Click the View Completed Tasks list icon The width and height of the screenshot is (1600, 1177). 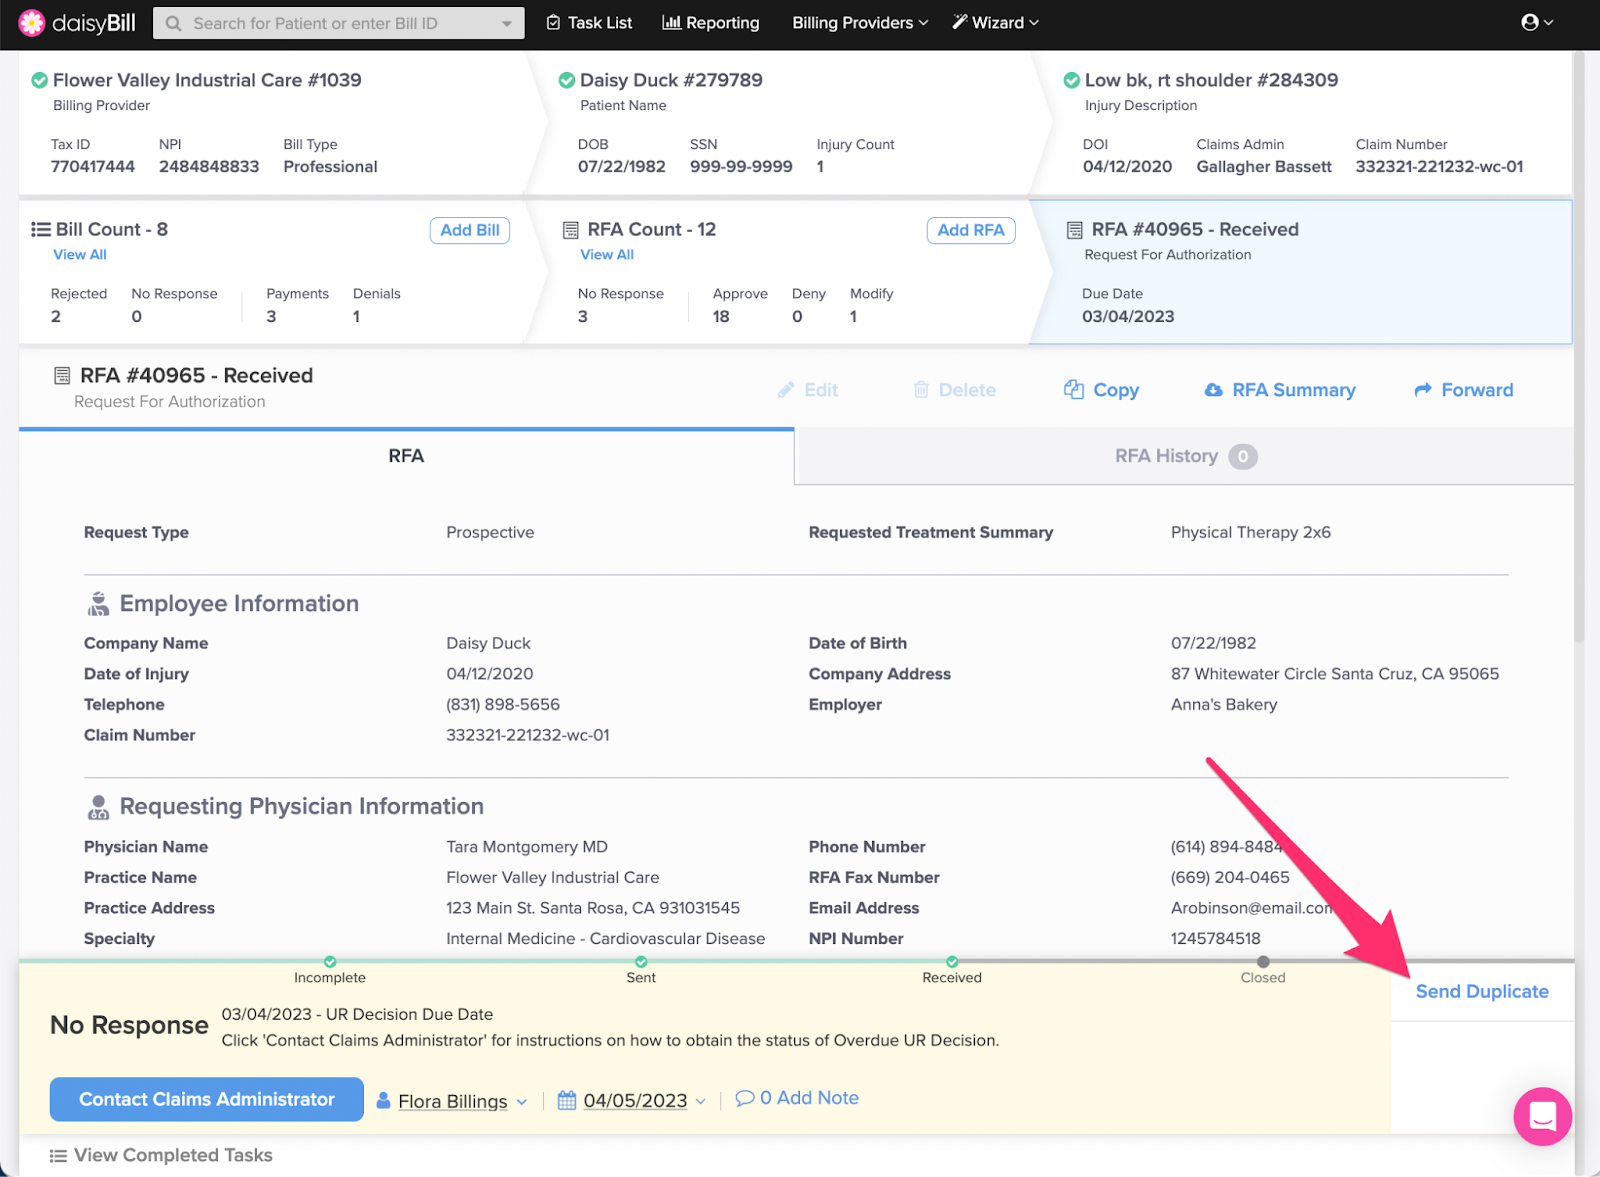pos(59,1156)
